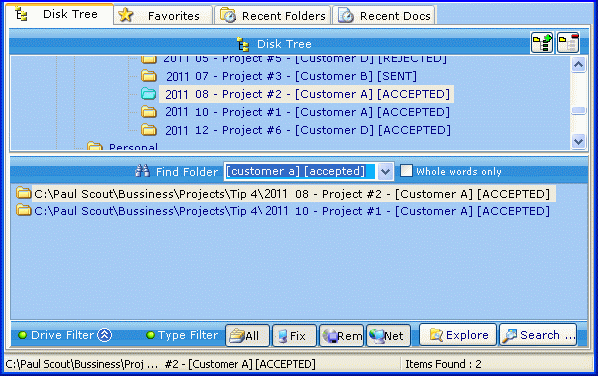The image size is (598, 376).
Task: Select the Project #2 [Customer A] tree folder
Action: click(307, 94)
